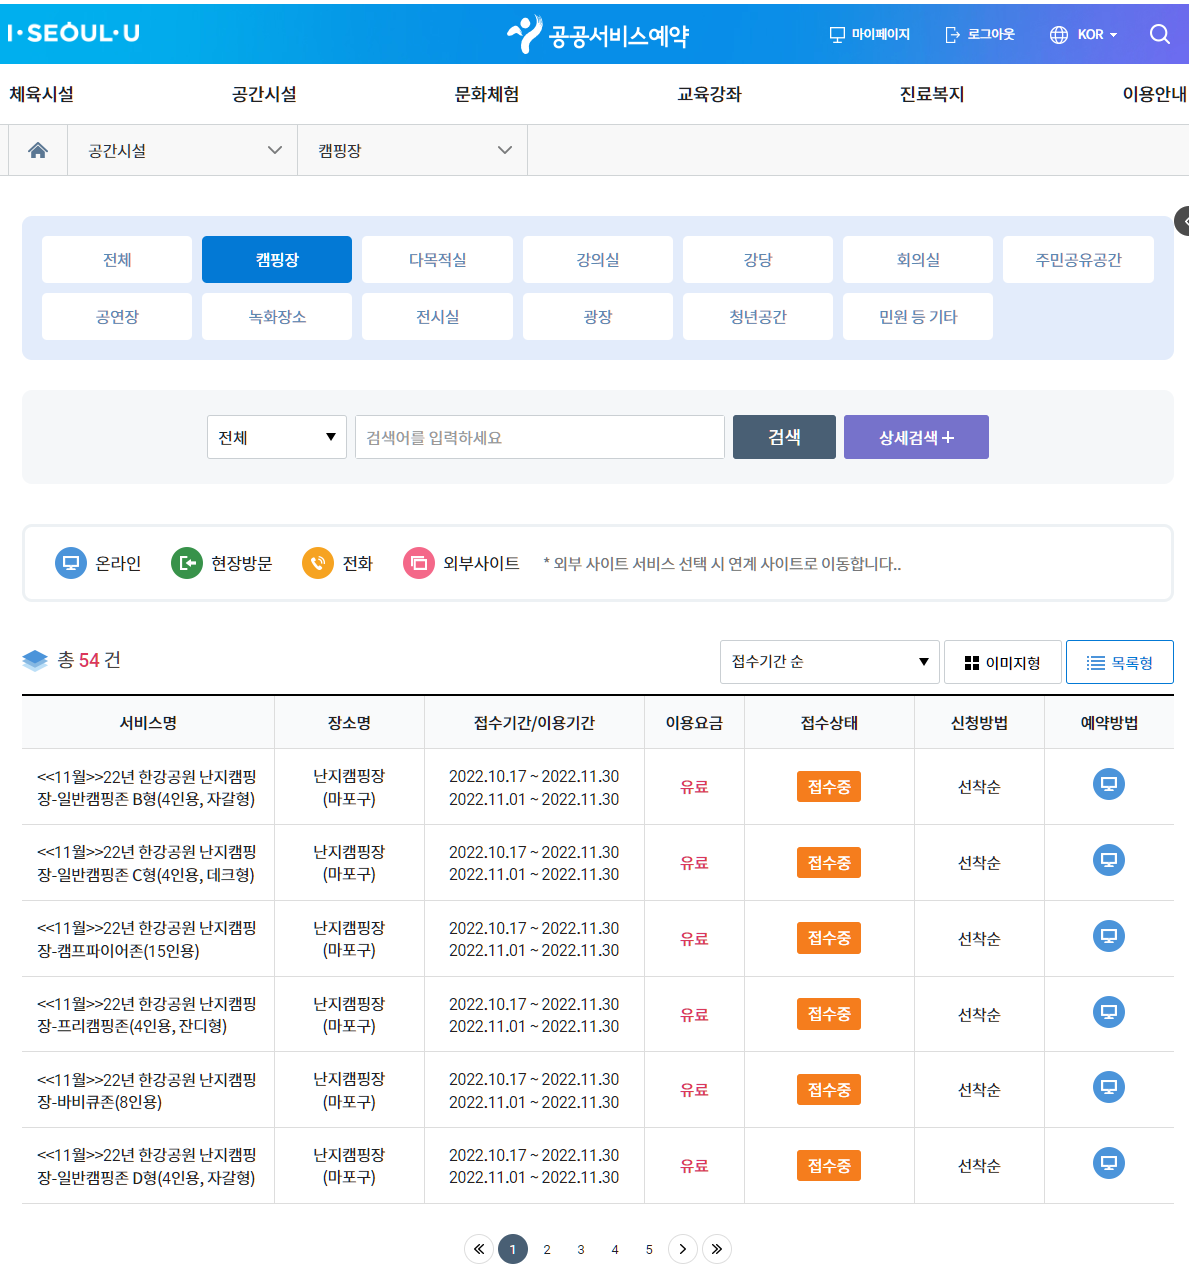Viewport: 1189px width, 1269px height.
Task: Click the I·SEOUL·U logo
Action: coord(73,33)
